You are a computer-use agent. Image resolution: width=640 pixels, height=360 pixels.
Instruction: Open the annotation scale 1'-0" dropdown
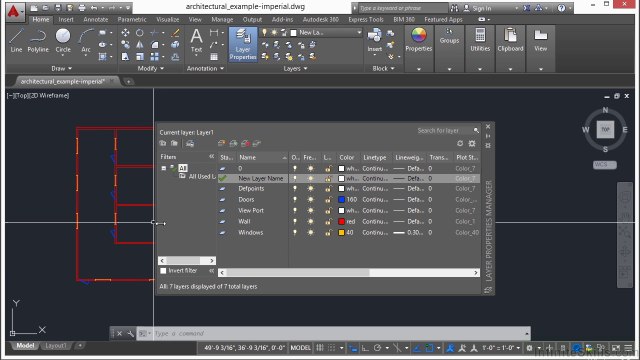[x=500, y=348]
